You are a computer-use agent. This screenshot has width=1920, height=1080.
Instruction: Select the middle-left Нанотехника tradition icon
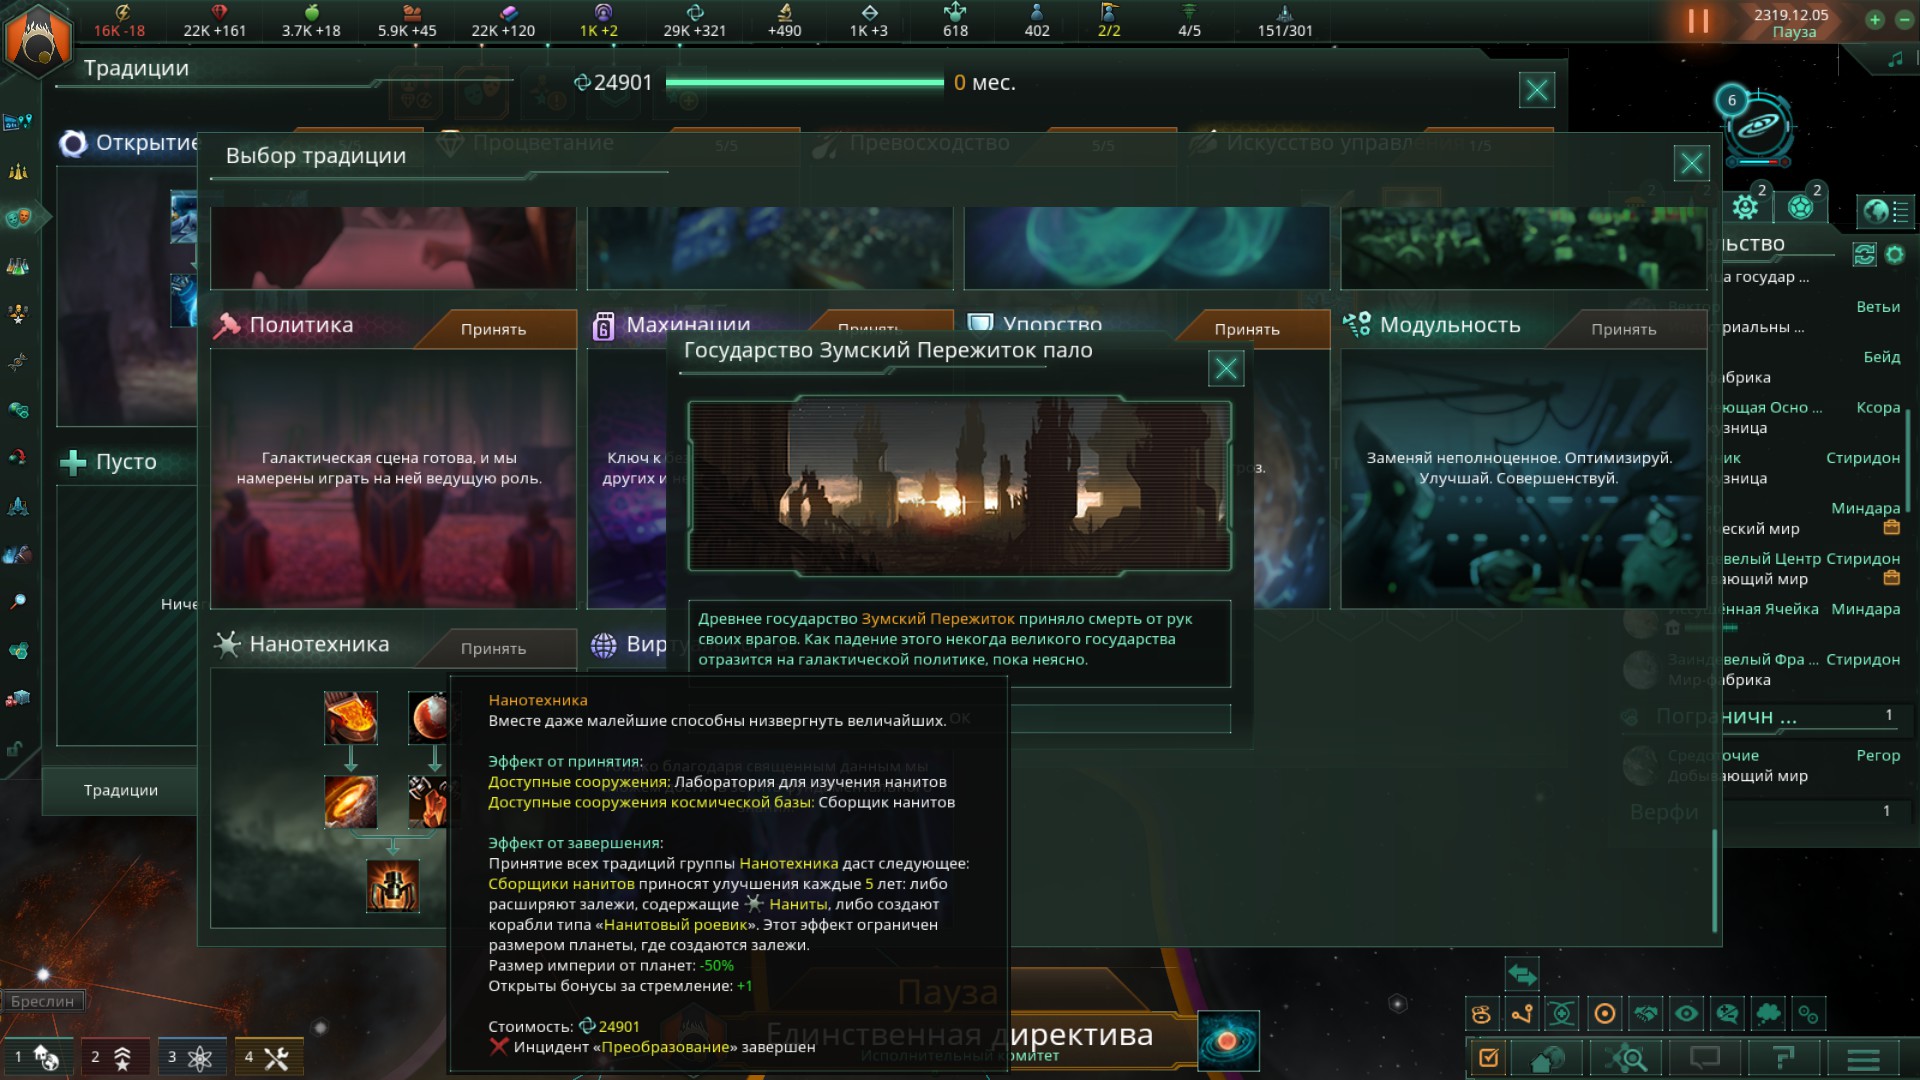(x=351, y=802)
